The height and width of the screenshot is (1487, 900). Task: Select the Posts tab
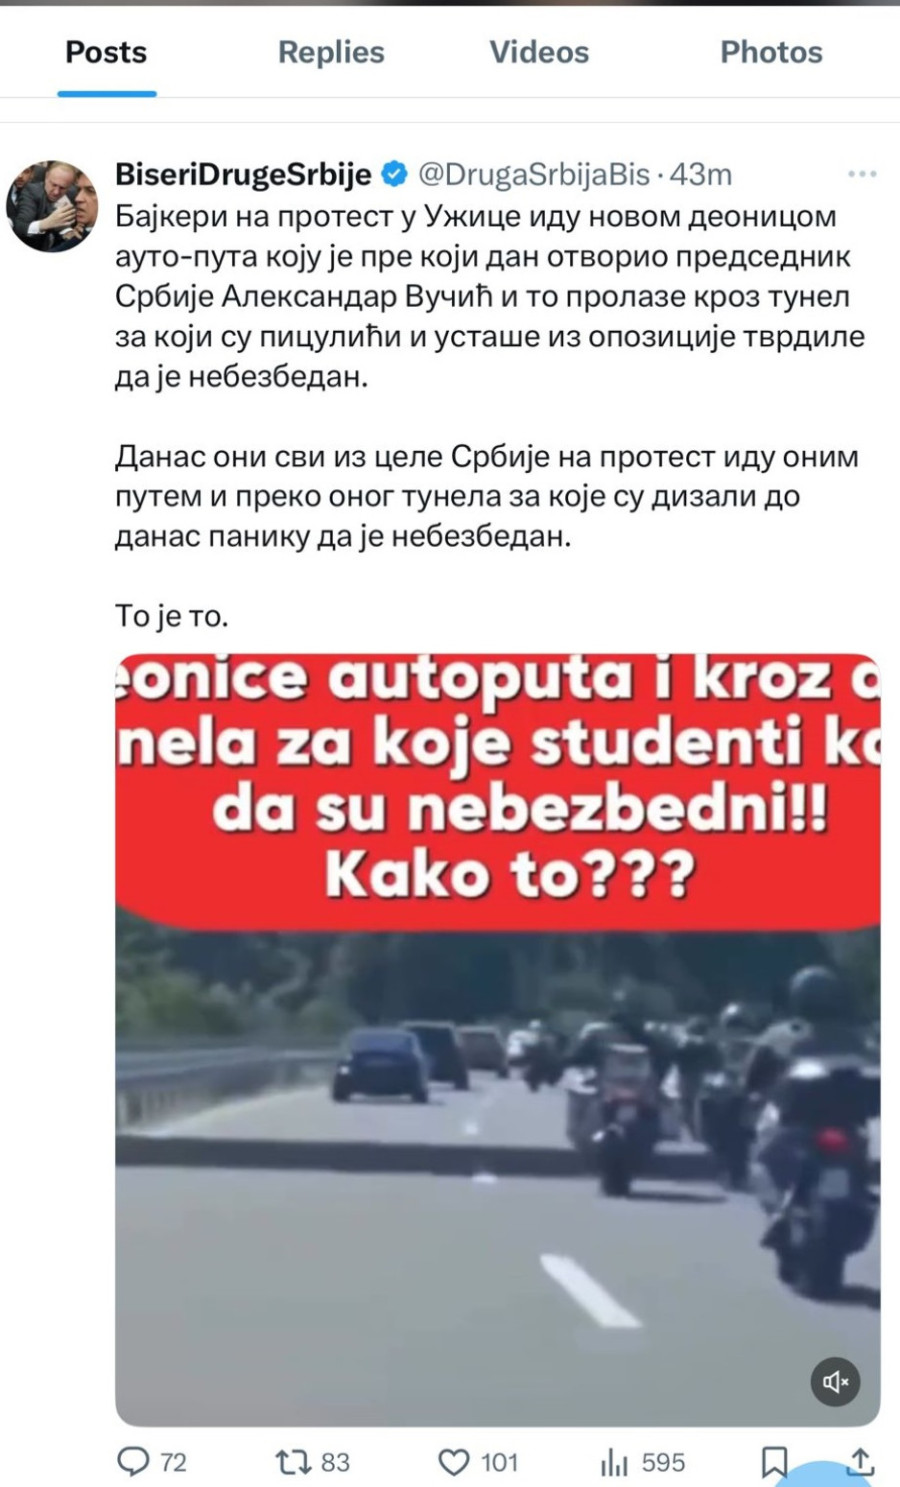click(106, 52)
